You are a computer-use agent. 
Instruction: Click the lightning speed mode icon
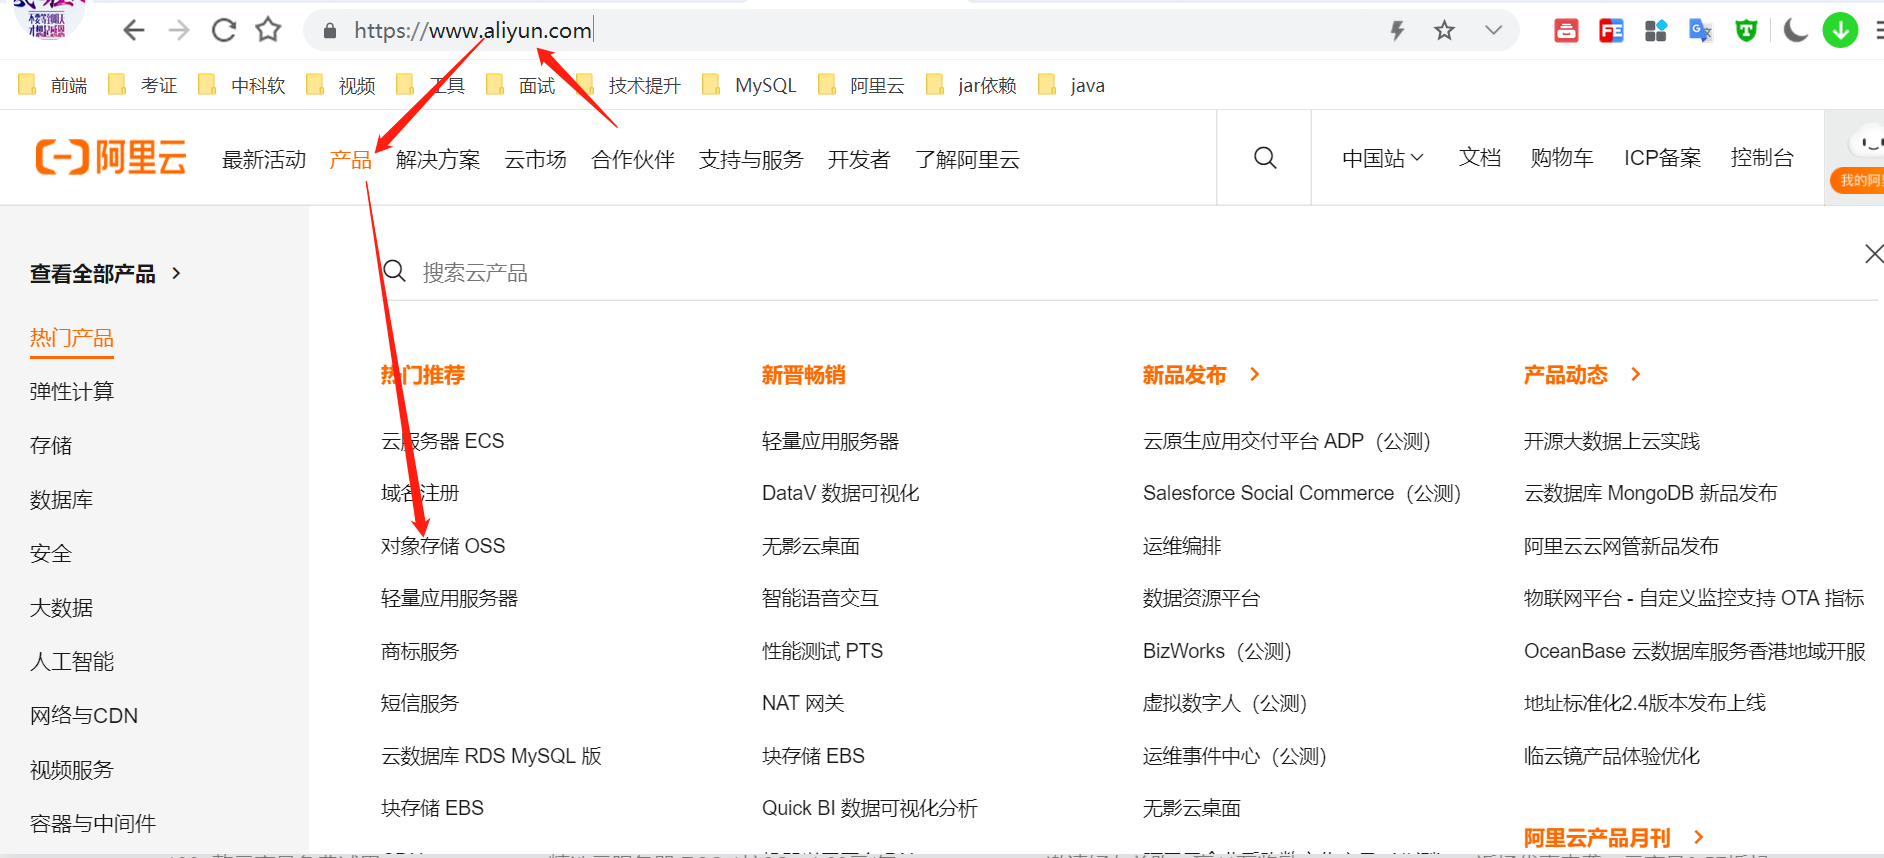pos(1398,30)
